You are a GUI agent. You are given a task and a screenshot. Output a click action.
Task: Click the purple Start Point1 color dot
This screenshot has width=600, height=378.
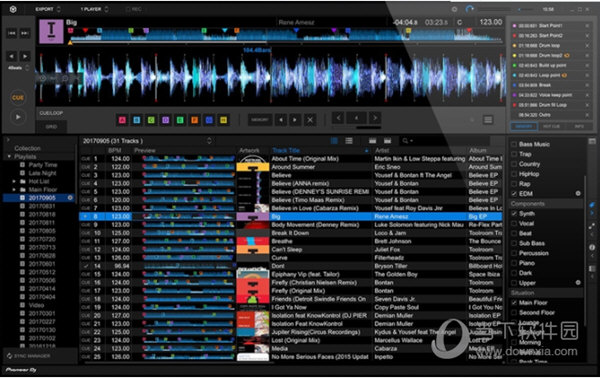515,26
